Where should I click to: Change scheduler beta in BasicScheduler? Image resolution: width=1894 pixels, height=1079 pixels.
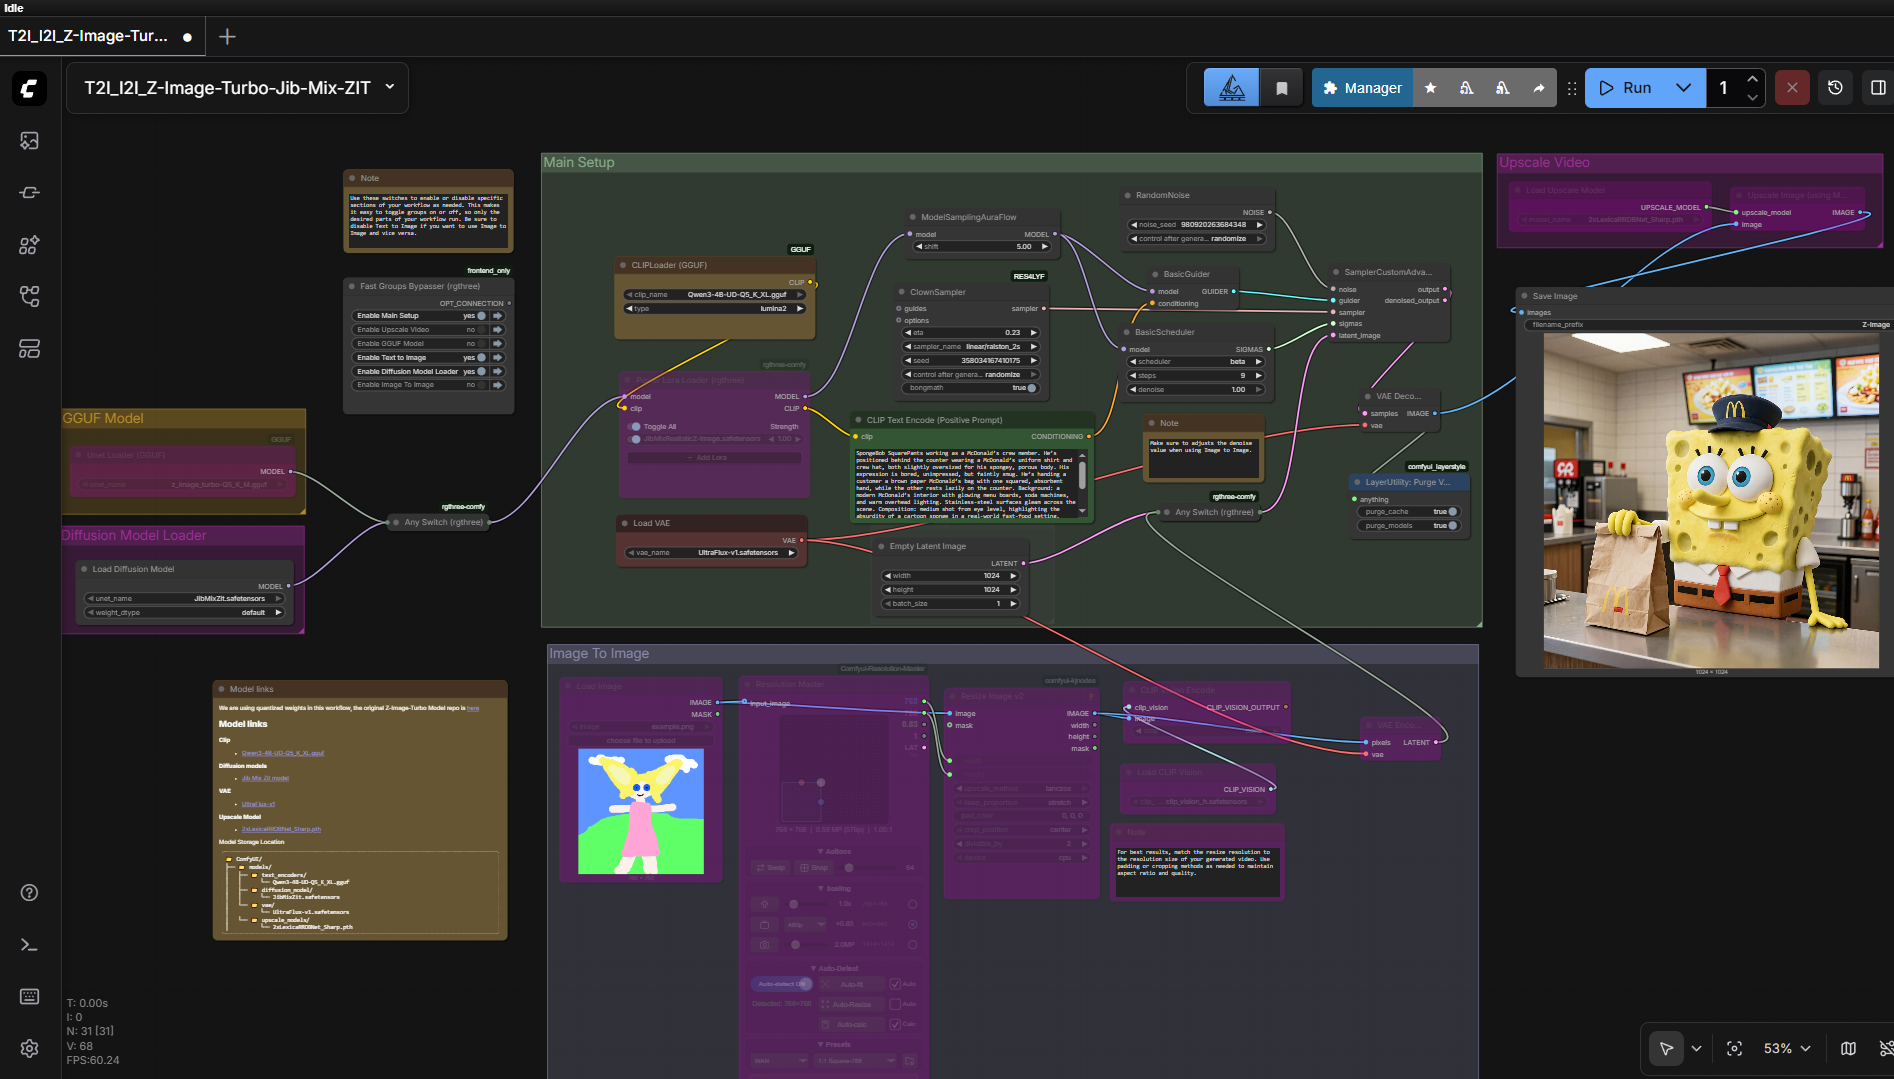coord(1196,361)
